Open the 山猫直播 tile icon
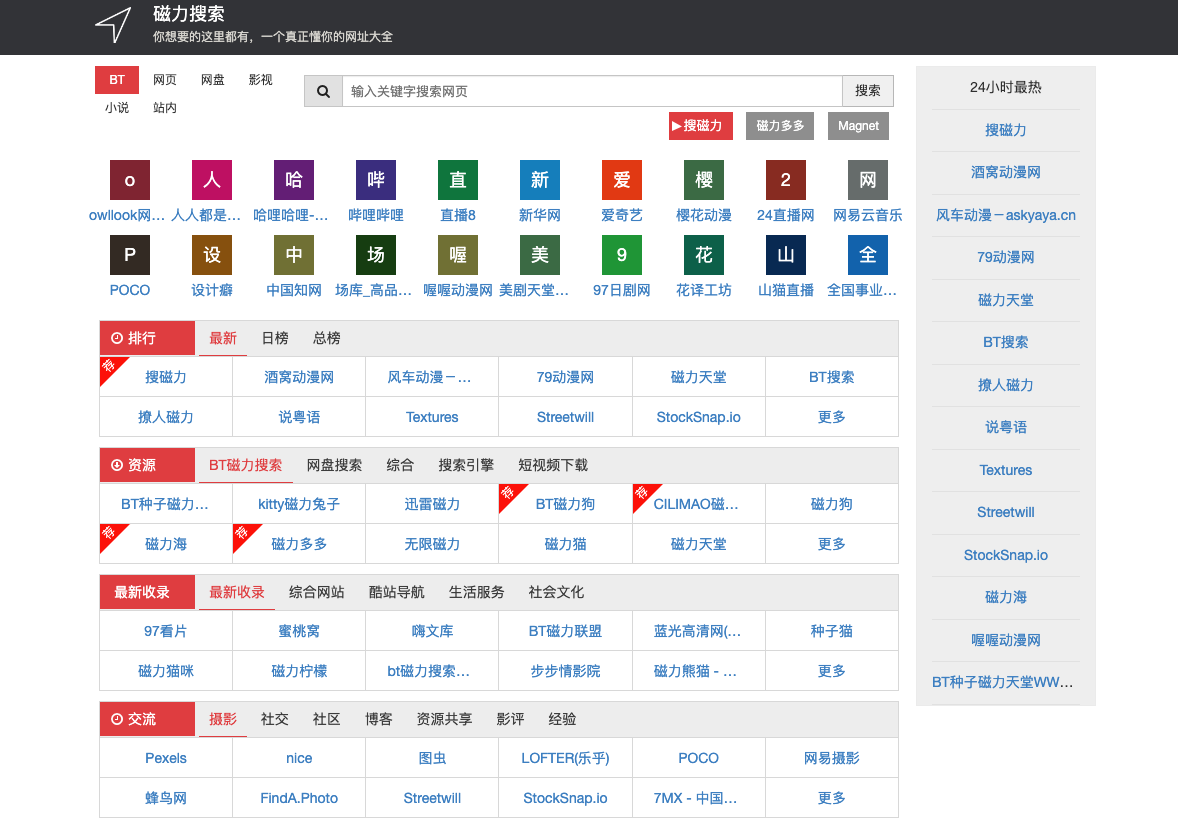The height and width of the screenshot is (828, 1178). point(785,255)
